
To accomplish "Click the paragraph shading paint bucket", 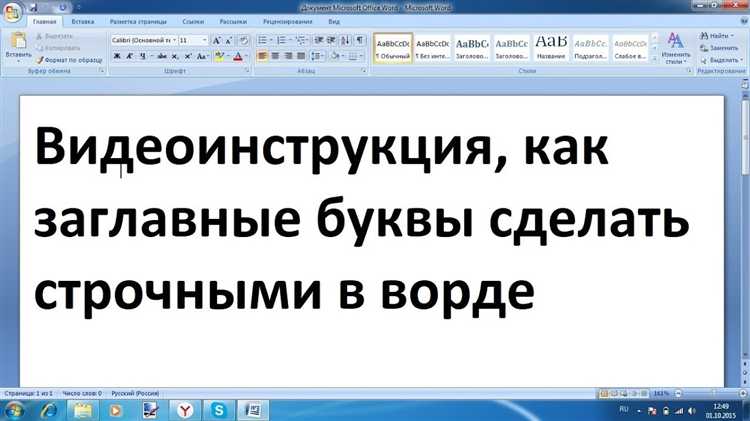I will tap(334, 56).
